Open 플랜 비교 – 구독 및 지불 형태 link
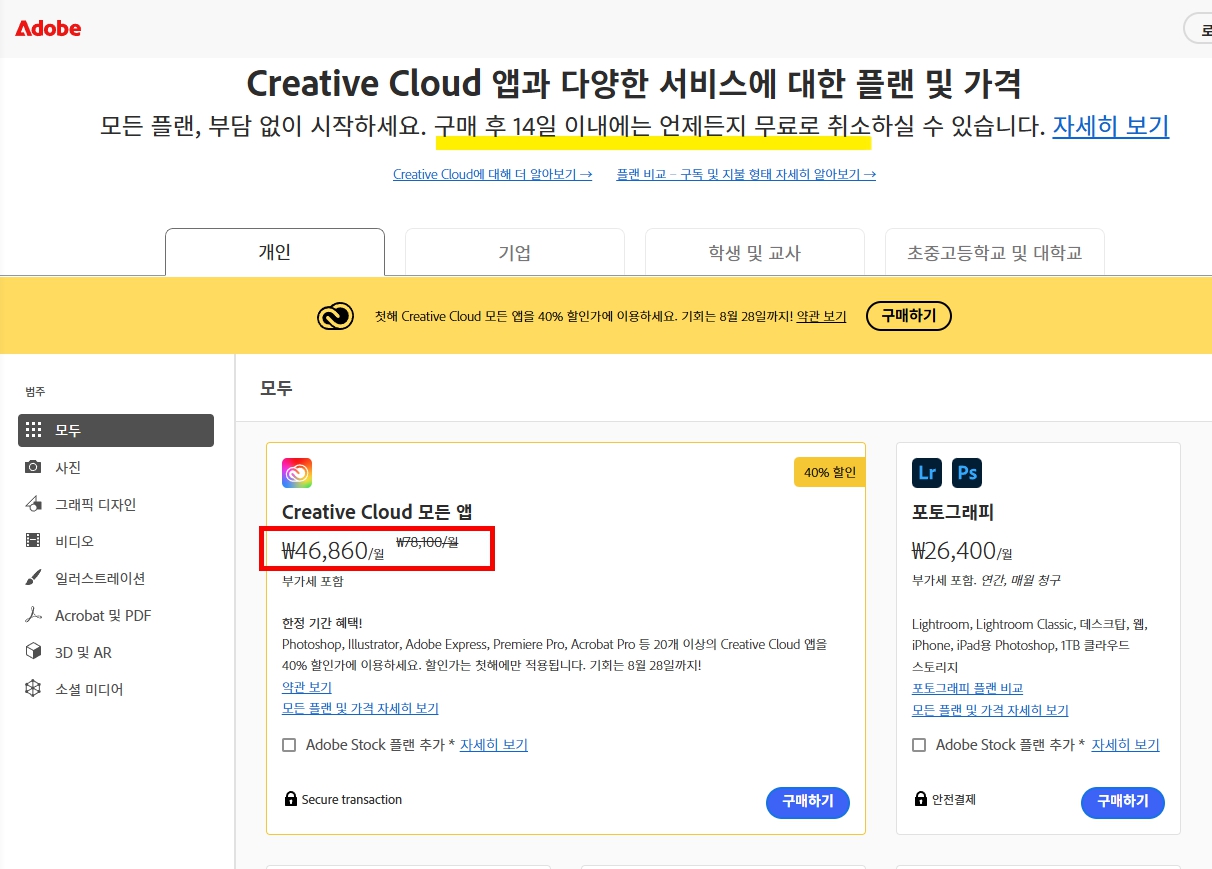The width and height of the screenshot is (1212, 869). 746,174
